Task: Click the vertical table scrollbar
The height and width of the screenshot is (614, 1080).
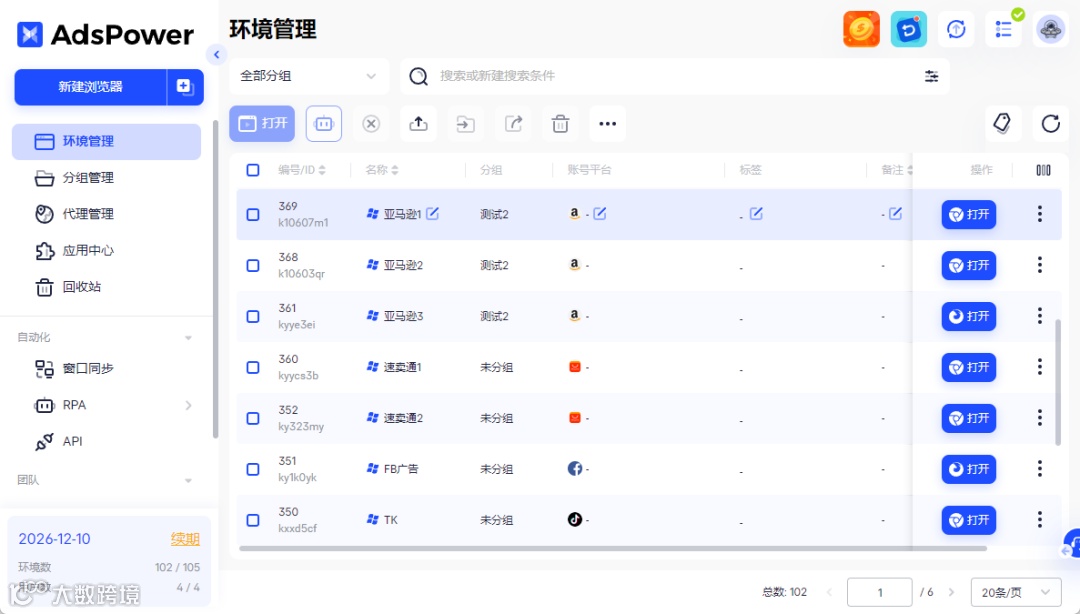Action: click(x=1058, y=382)
